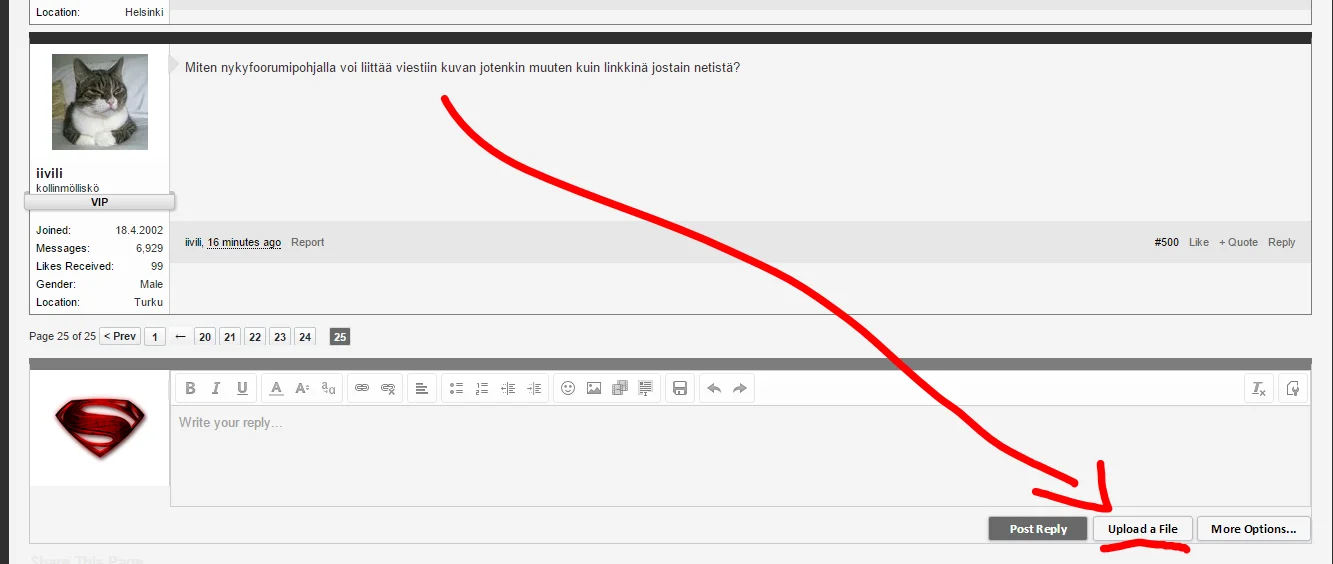1333x564 pixels.
Task: Save draft with the floppy disk icon
Action: 680,388
